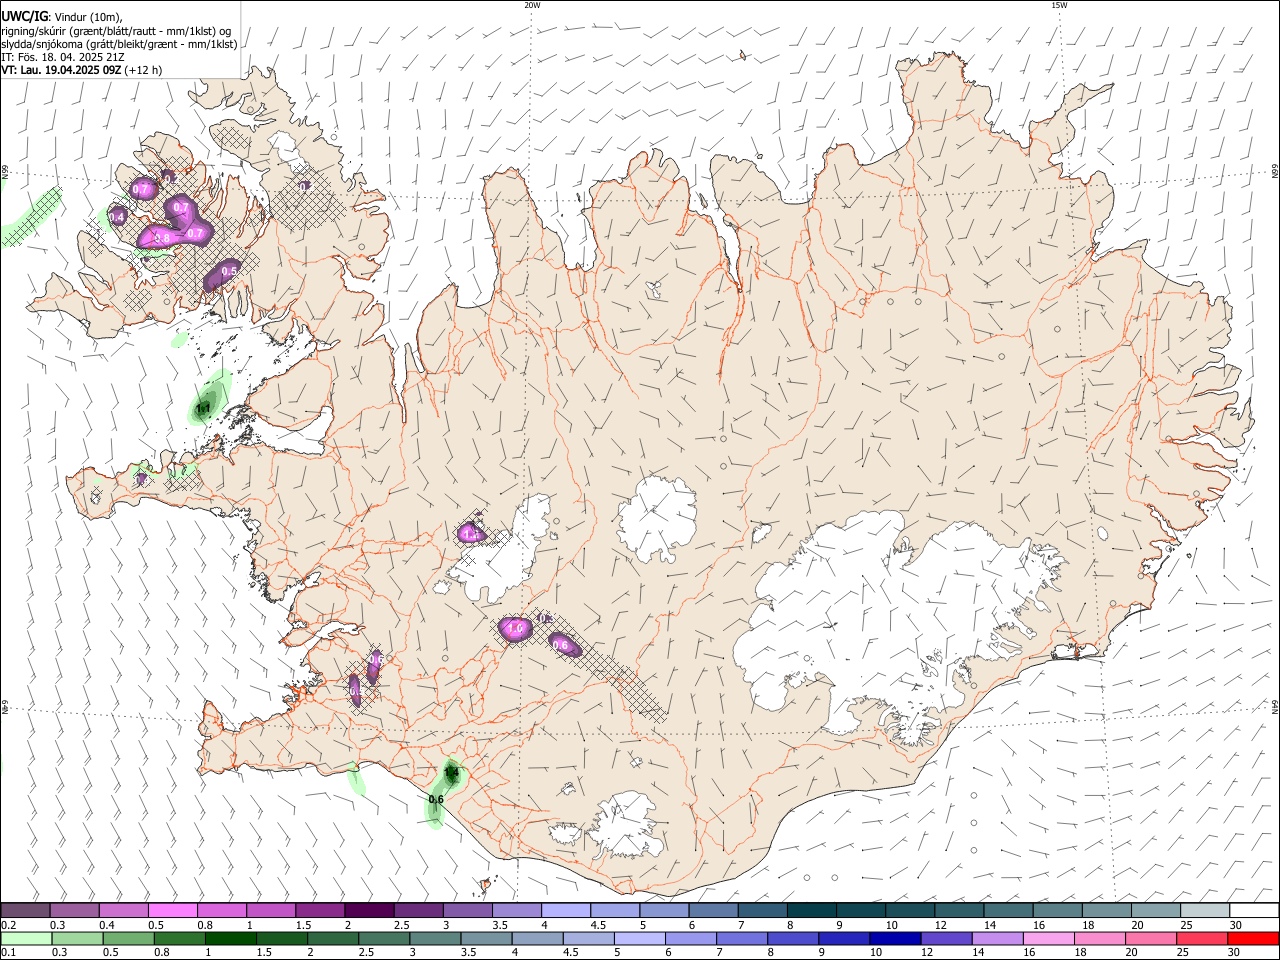Viewport: 1280px width, 960px height.
Task: Select the darkest purple 2–2.5 swatch in upper scale
Action: 368,911
